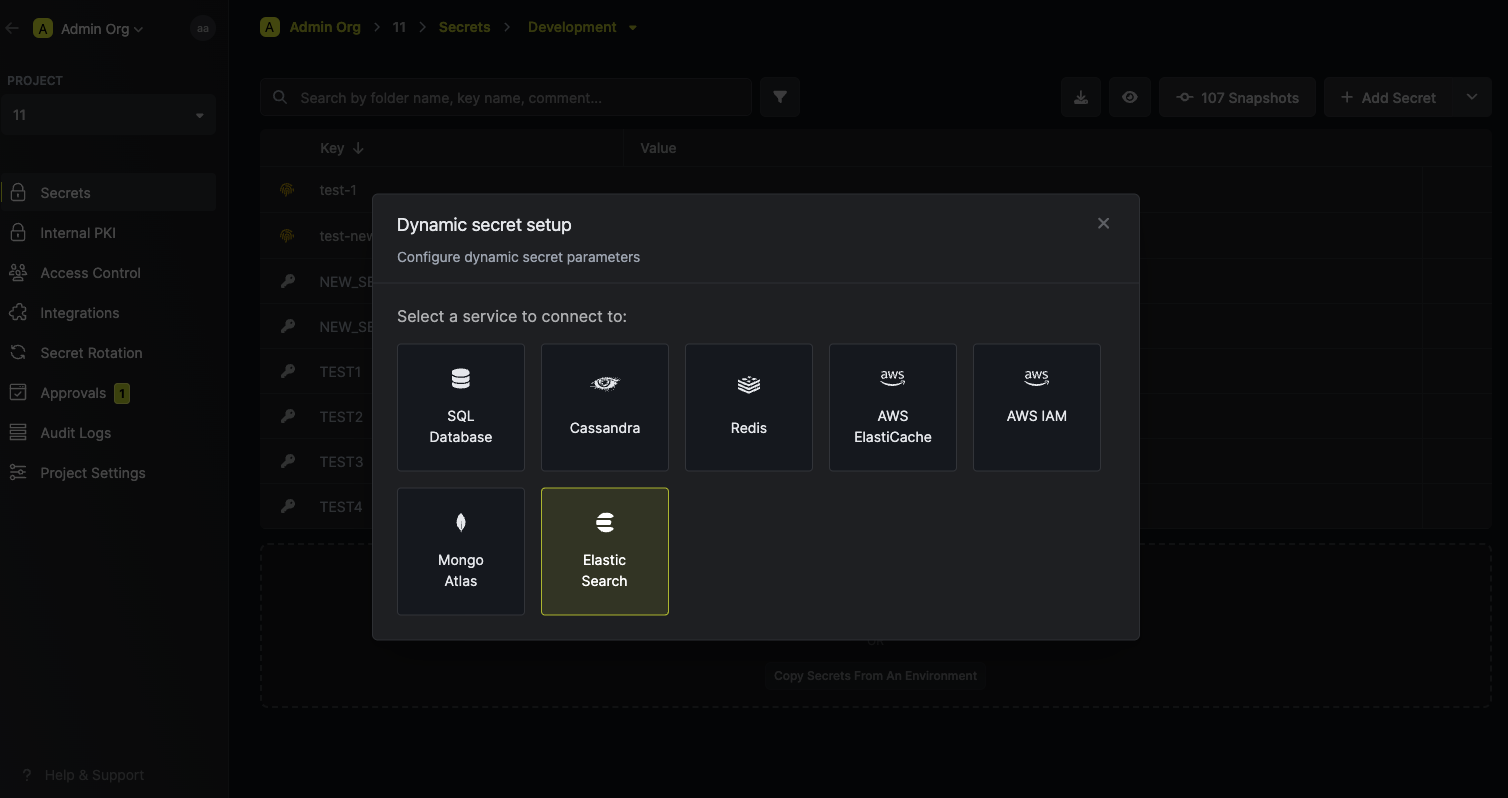
Task: Click the aws logo above AWS IAM
Action: click(1037, 377)
